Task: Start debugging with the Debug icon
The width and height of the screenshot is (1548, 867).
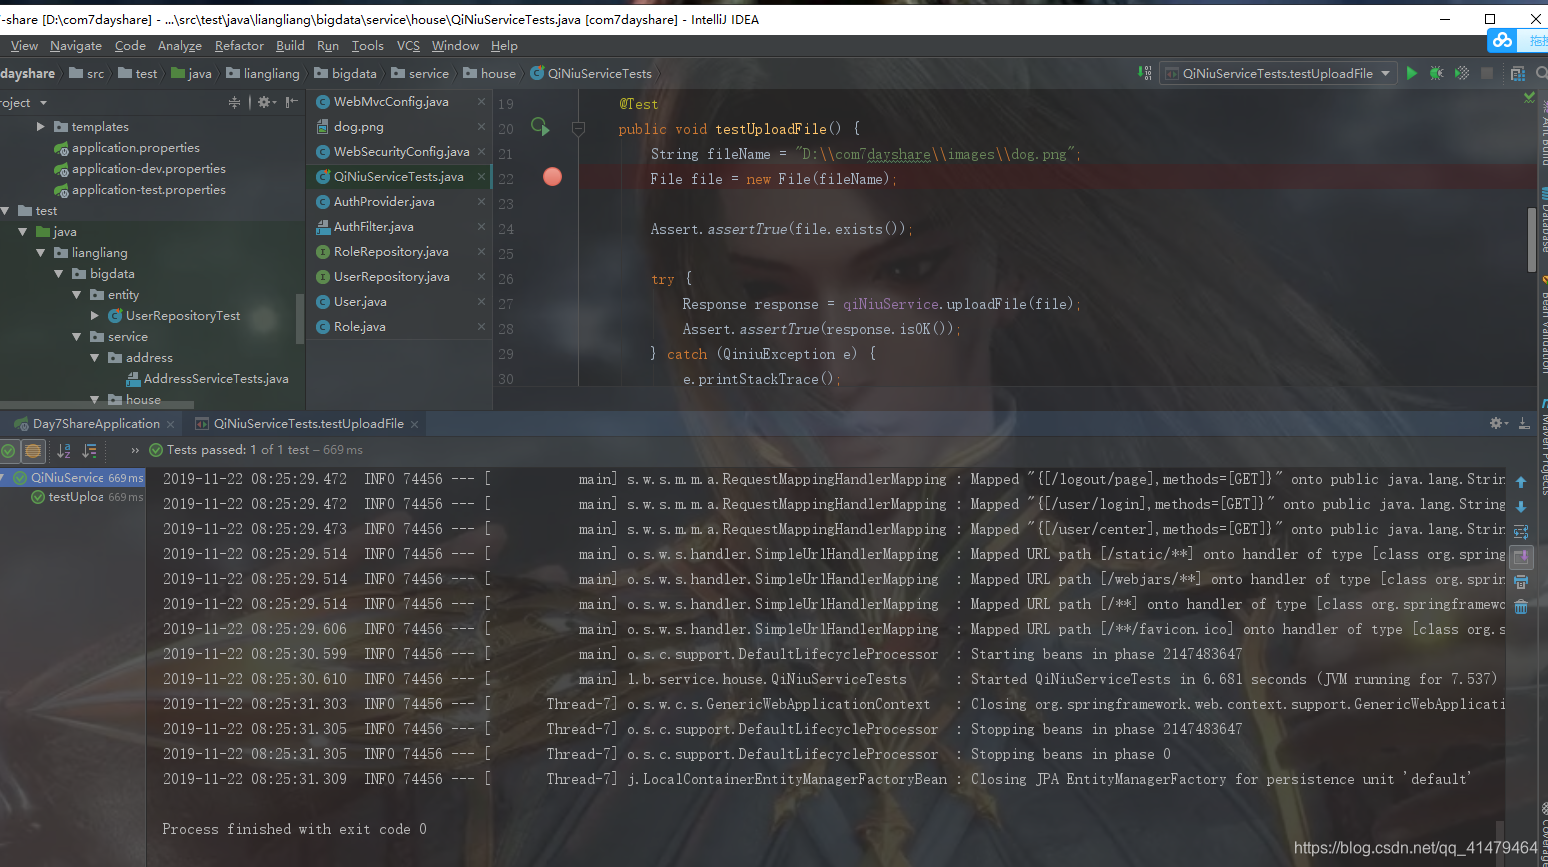Action: [1436, 73]
